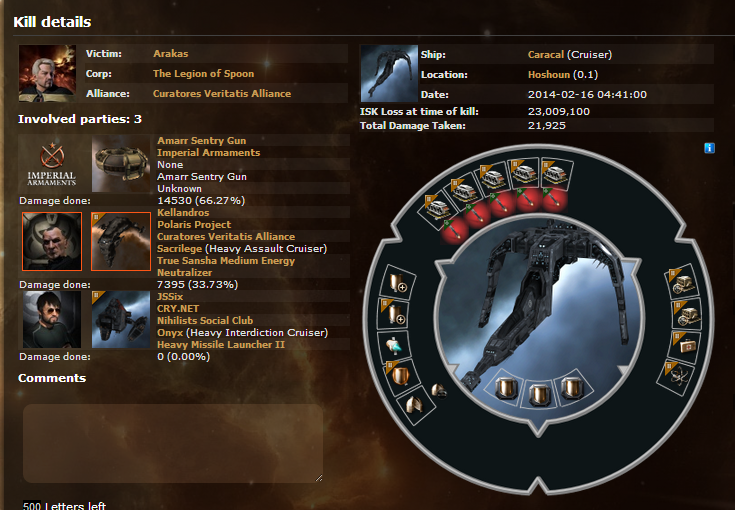735x510 pixels.
Task: Click the kill date 2014-02-16 04:41:00
Action: tap(587, 94)
